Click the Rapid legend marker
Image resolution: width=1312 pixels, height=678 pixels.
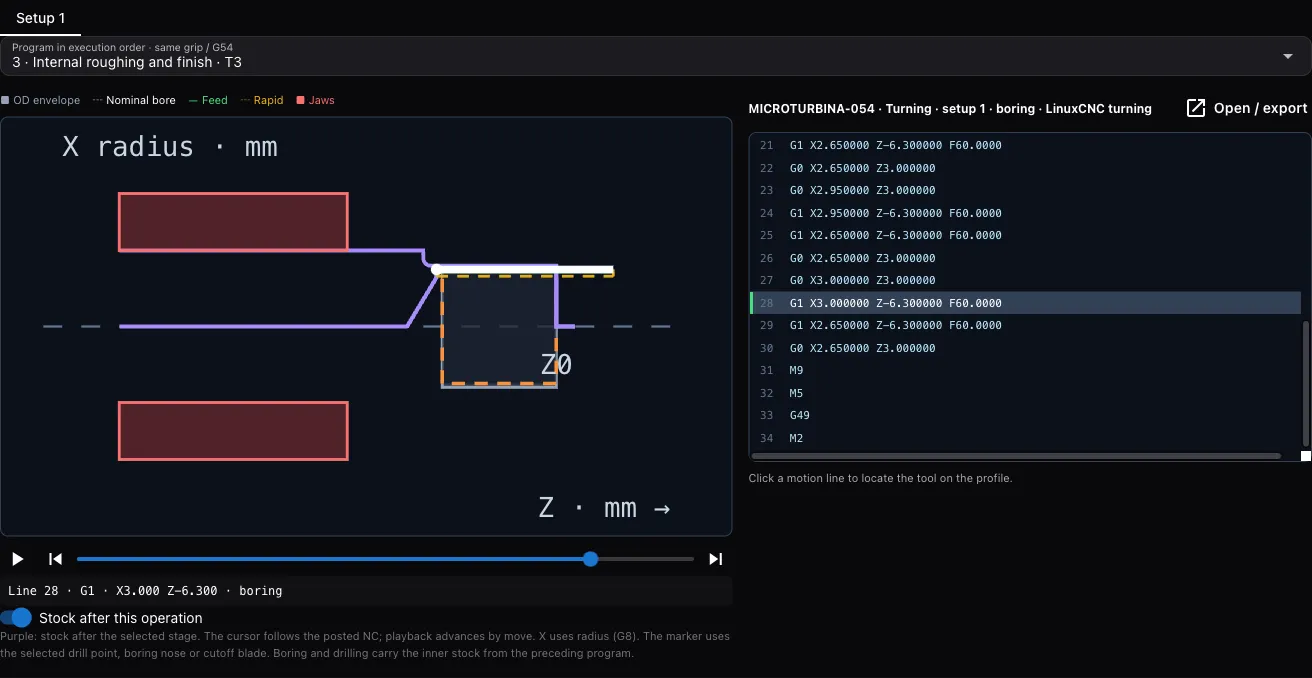point(245,100)
